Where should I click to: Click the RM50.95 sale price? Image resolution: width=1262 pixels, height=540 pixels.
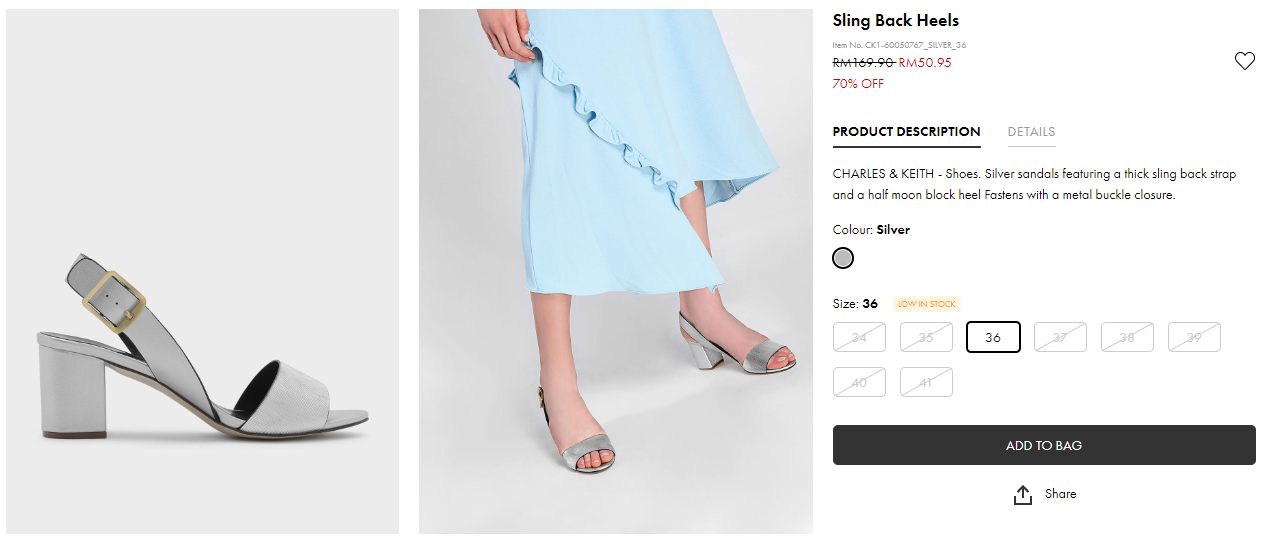click(x=925, y=63)
